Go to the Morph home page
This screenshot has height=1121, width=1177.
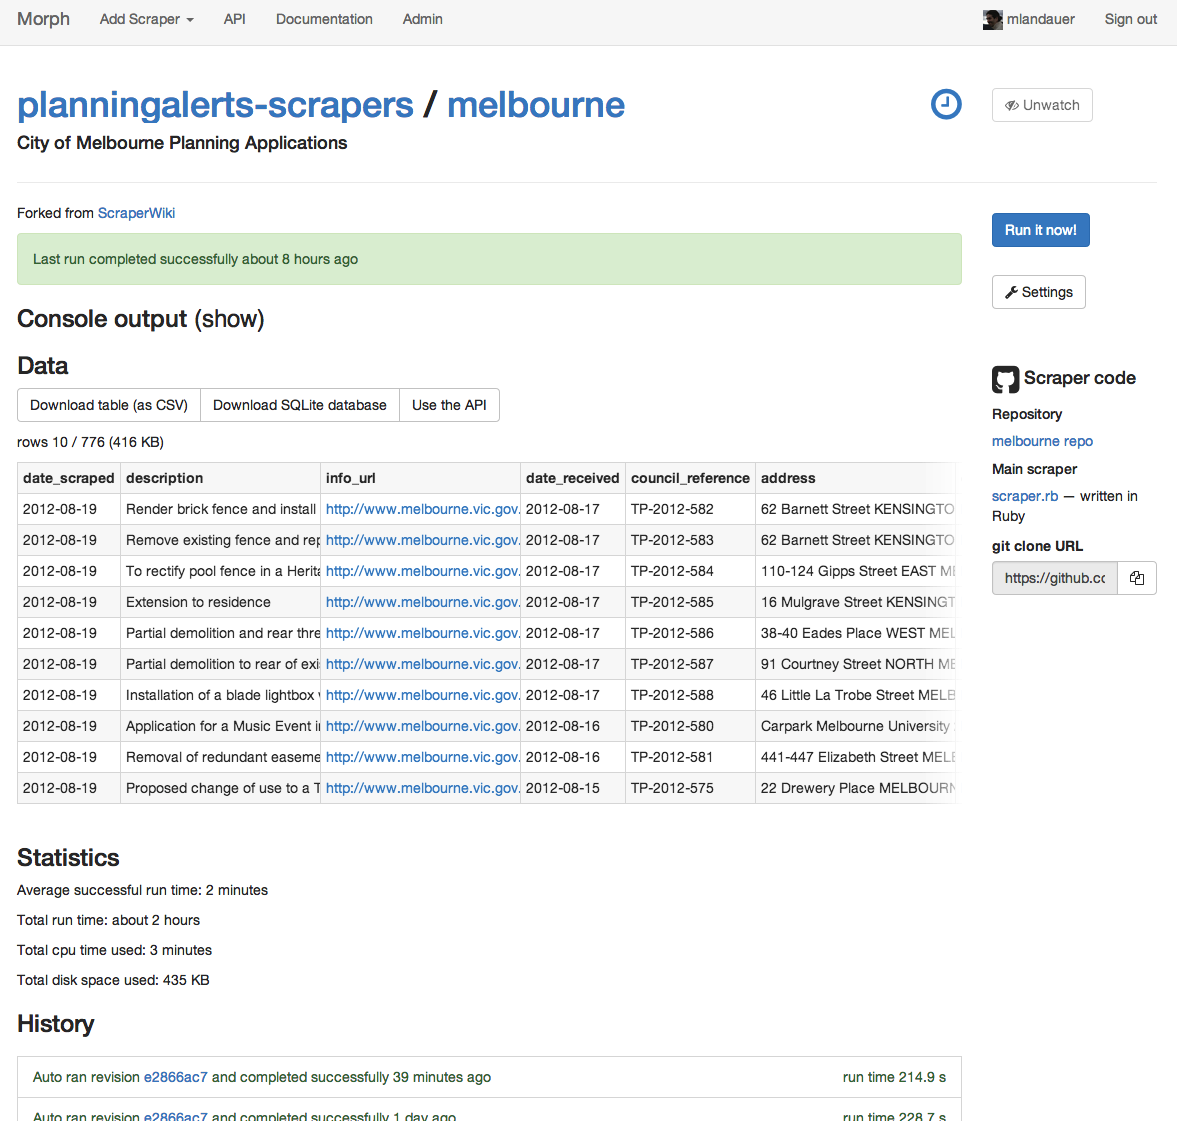(x=44, y=20)
